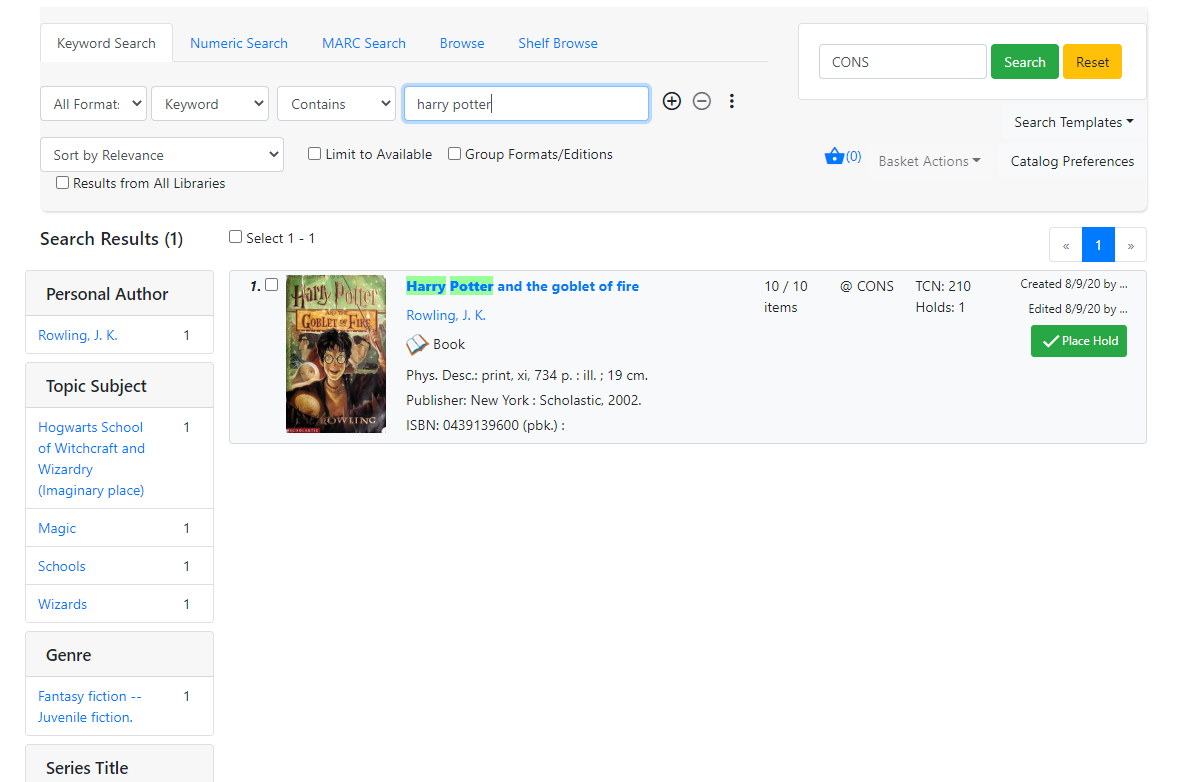Open the Sort by Relevance dropdown
This screenshot has width=1187, height=782.
[161, 154]
